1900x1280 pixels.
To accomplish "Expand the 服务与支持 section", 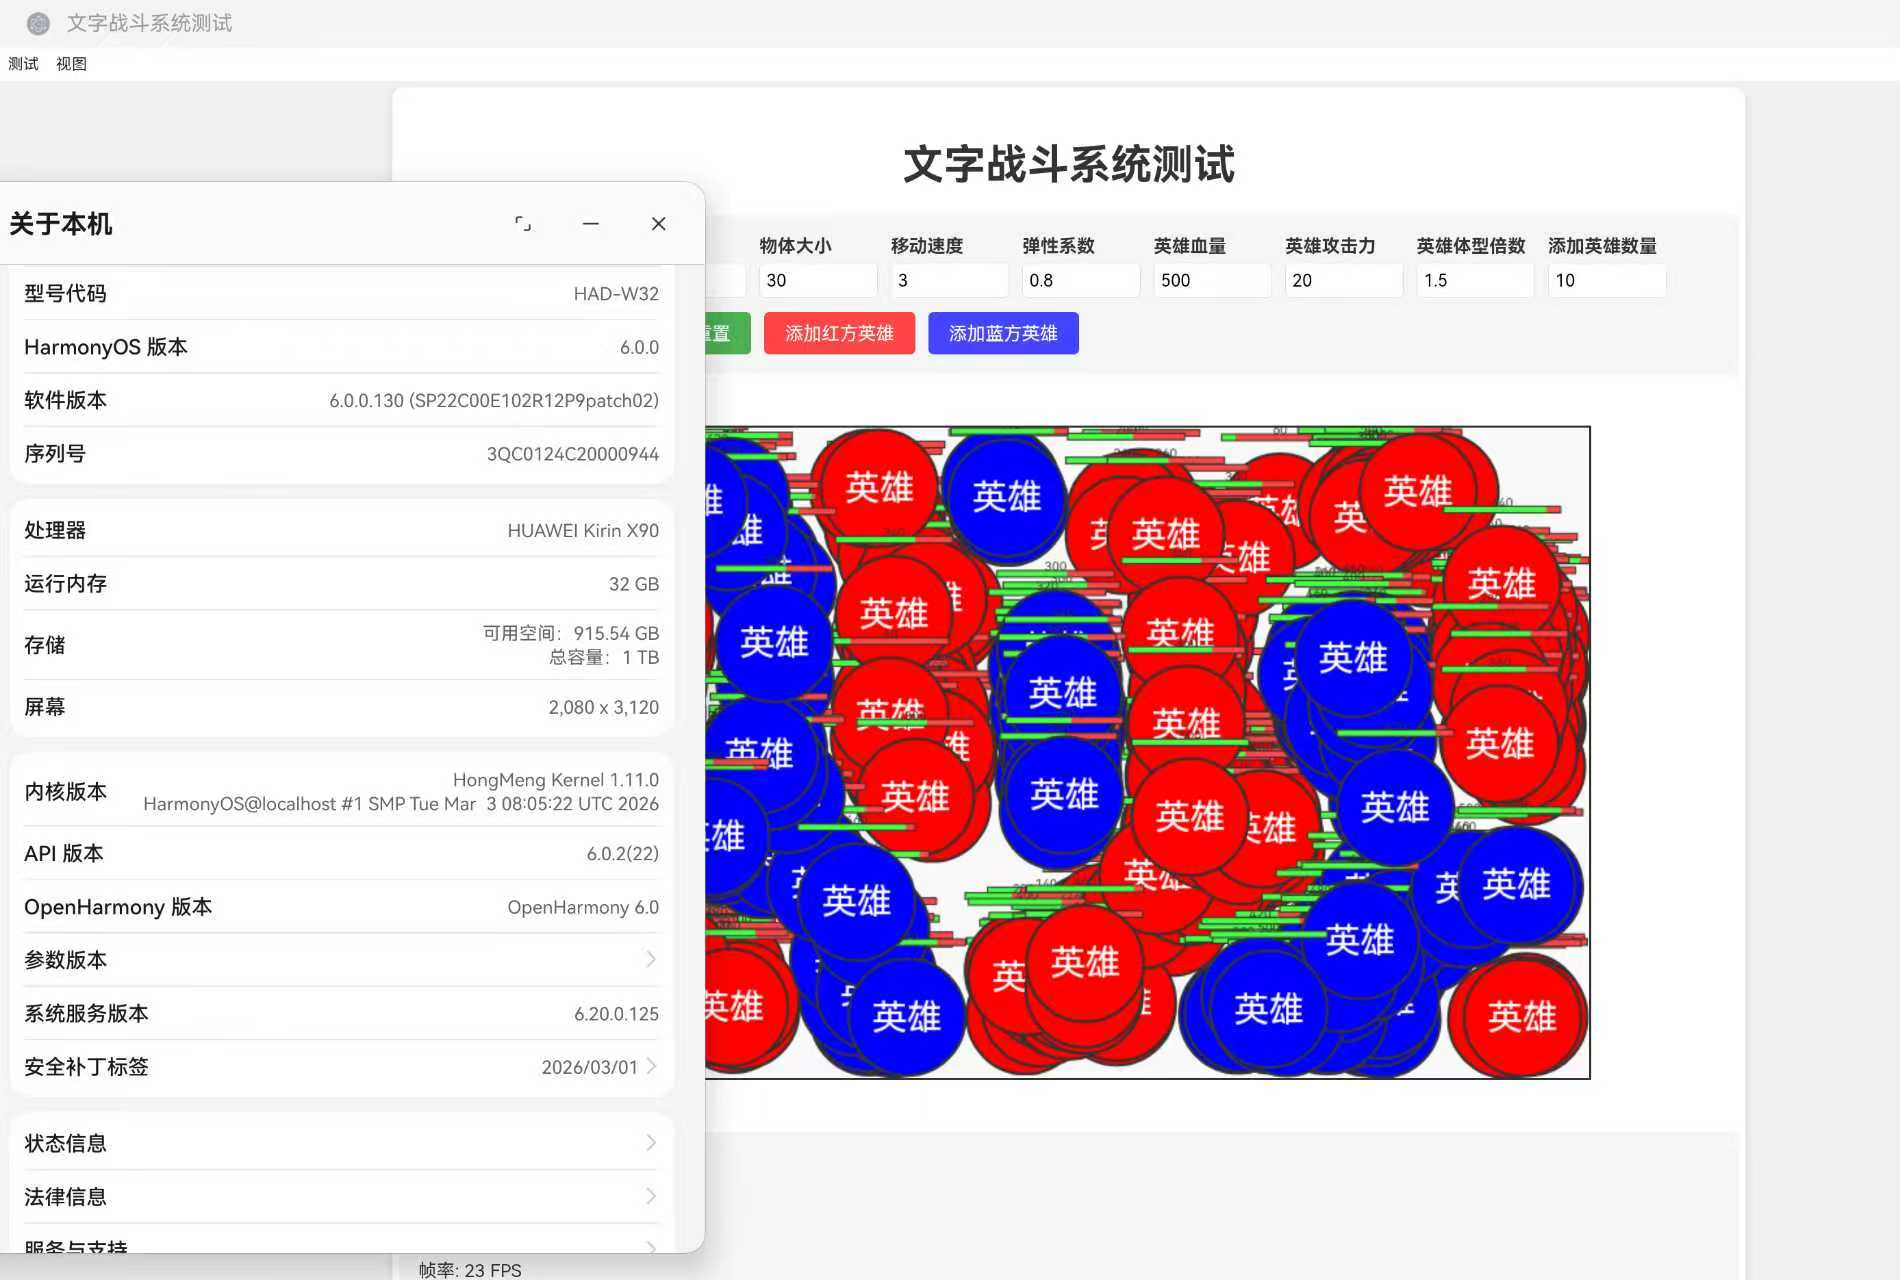I will click(x=340, y=1248).
